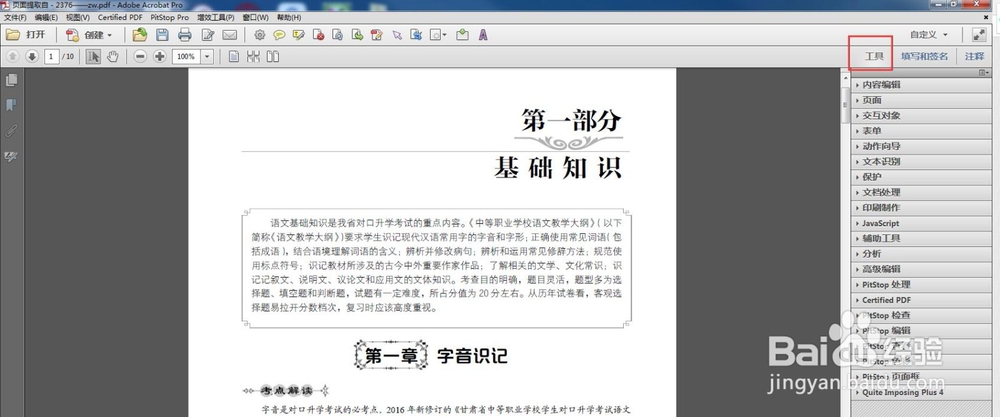The image size is (1000, 417).
Task: Open bookmarks sidebar icon
Action: pos(11,105)
